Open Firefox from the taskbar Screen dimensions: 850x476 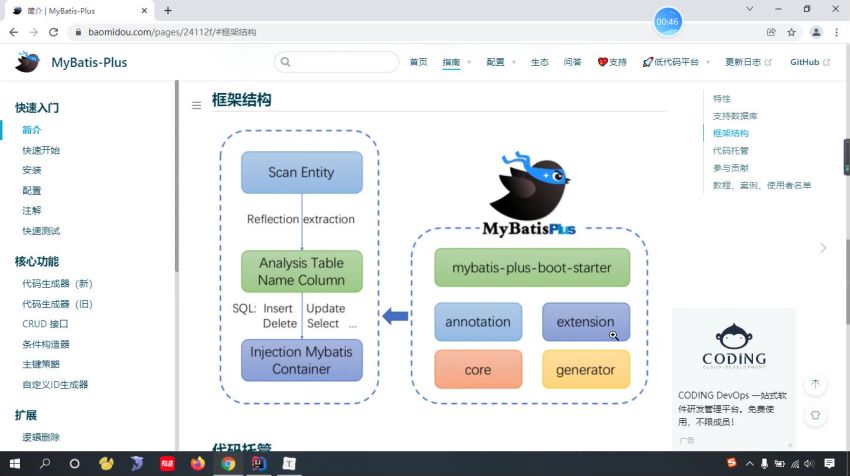click(x=197, y=464)
